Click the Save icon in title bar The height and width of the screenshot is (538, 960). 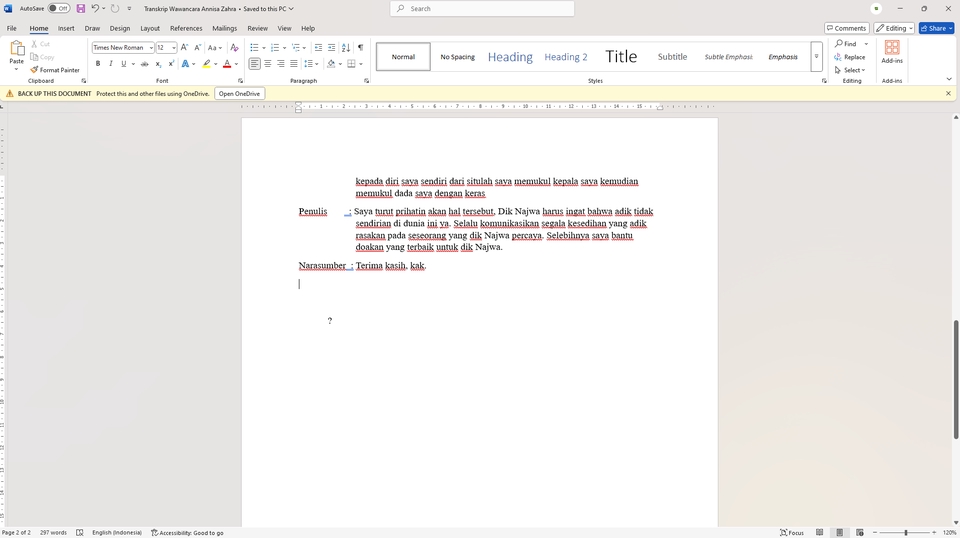[81, 9]
